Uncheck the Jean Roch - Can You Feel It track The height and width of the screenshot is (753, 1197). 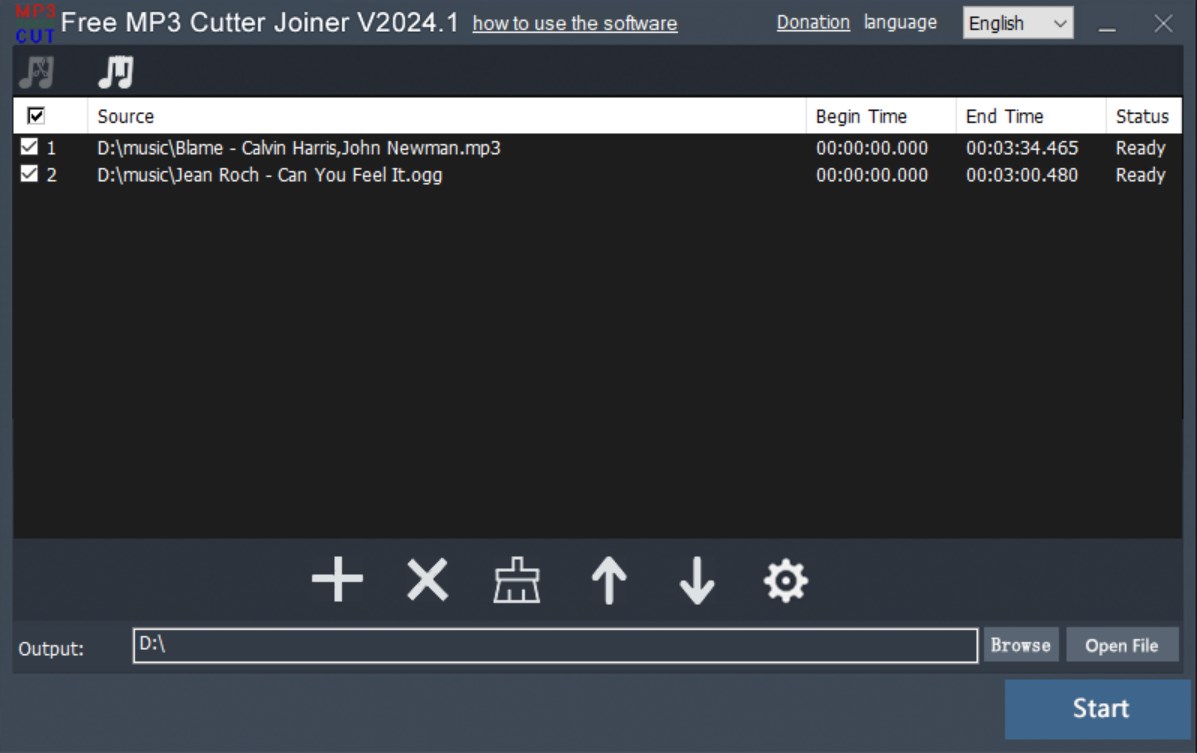[x=27, y=174]
